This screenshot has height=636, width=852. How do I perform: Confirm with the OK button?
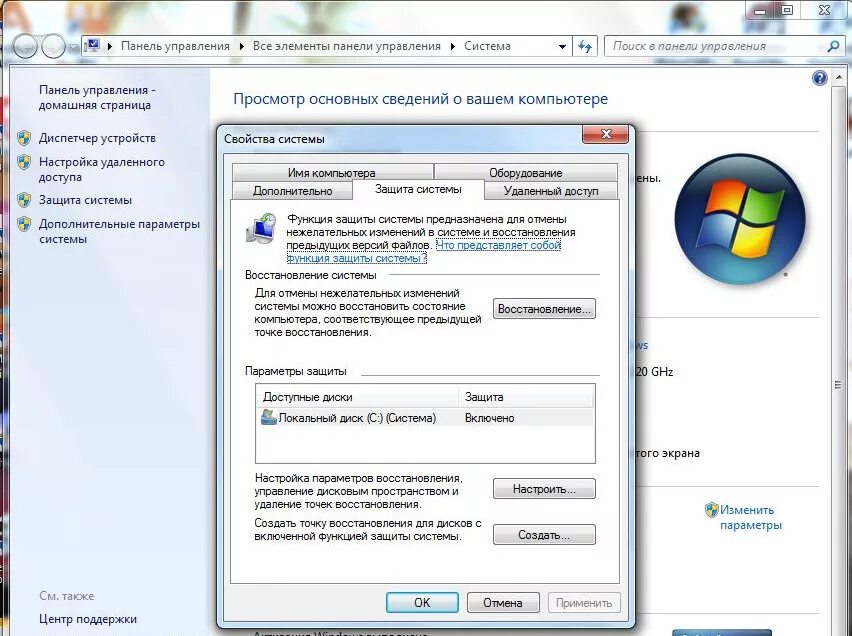(422, 602)
